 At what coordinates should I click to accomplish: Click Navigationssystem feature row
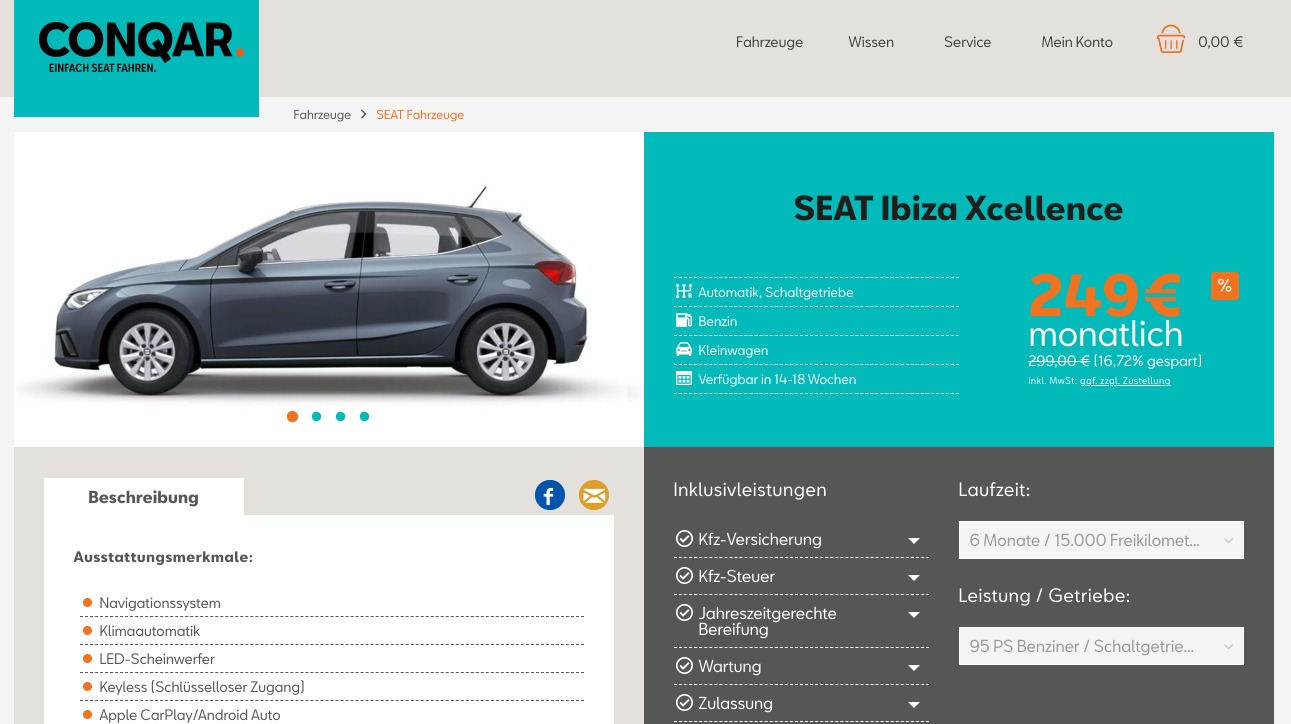tap(333, 603)
